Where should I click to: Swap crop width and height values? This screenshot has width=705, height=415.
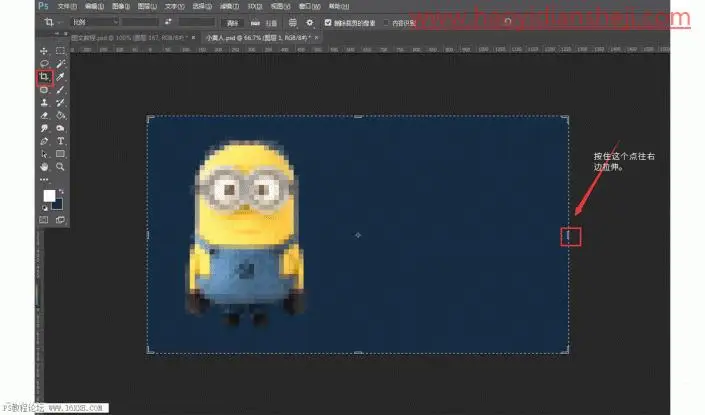168,22
